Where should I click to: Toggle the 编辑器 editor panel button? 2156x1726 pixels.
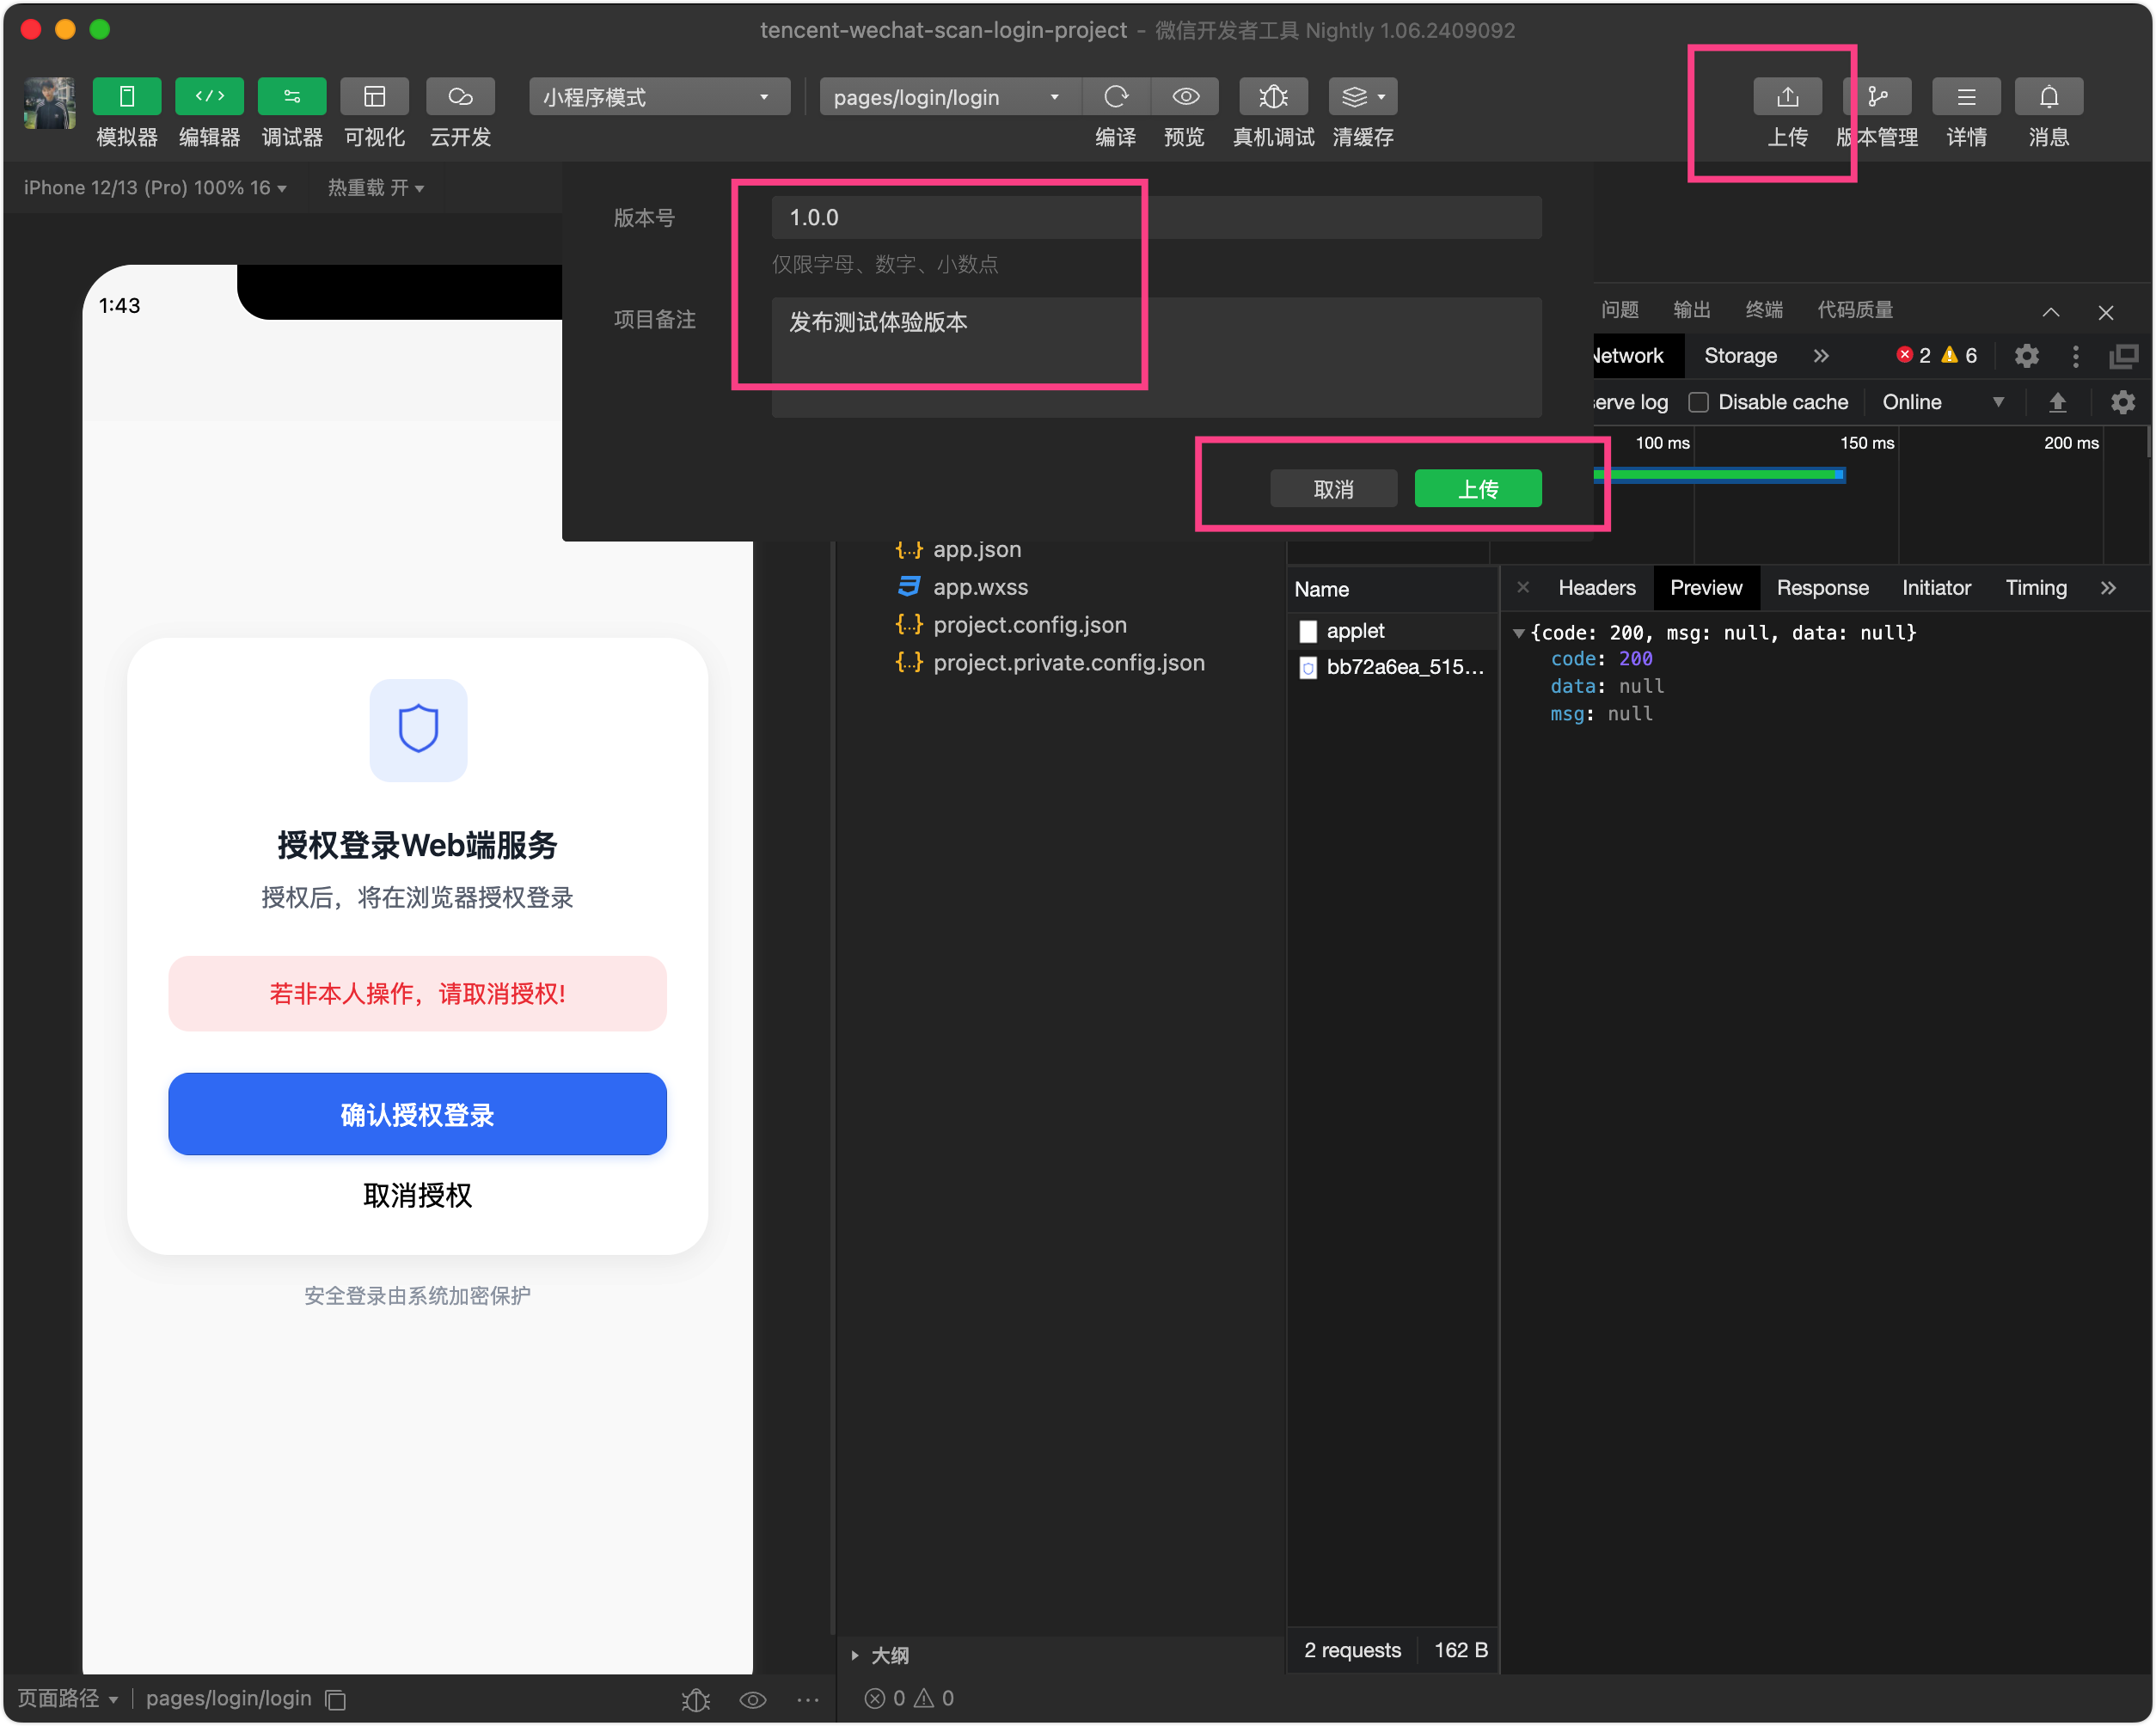(209, 97)
